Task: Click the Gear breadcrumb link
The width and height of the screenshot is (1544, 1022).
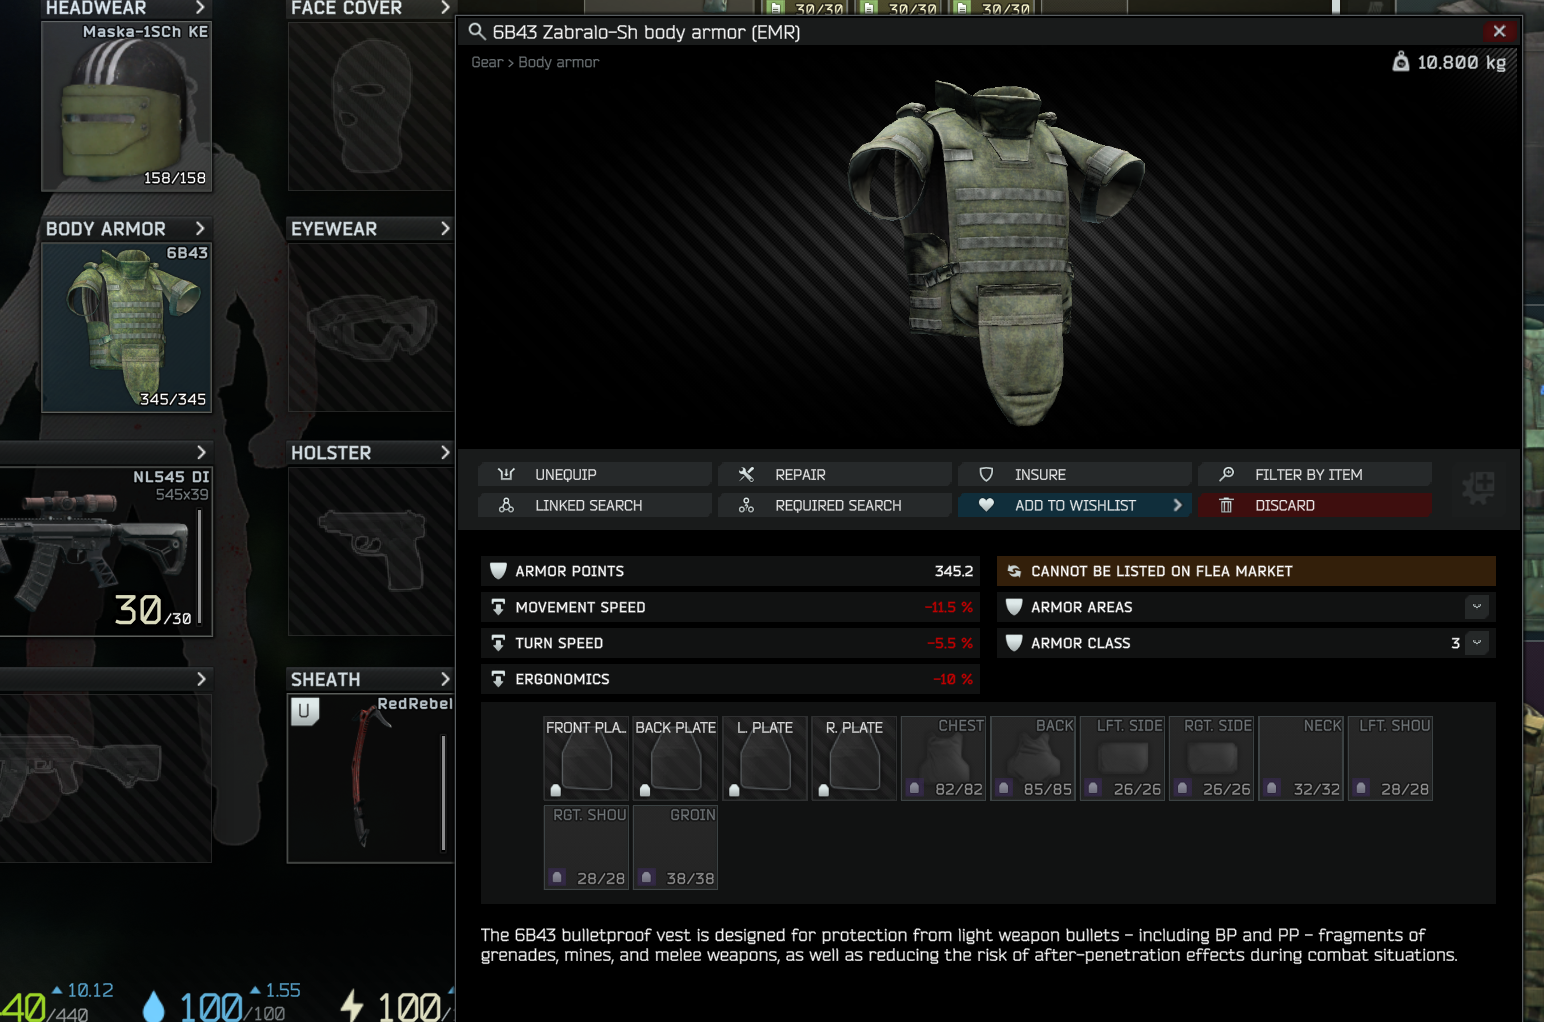Action: tap(487, 62)
